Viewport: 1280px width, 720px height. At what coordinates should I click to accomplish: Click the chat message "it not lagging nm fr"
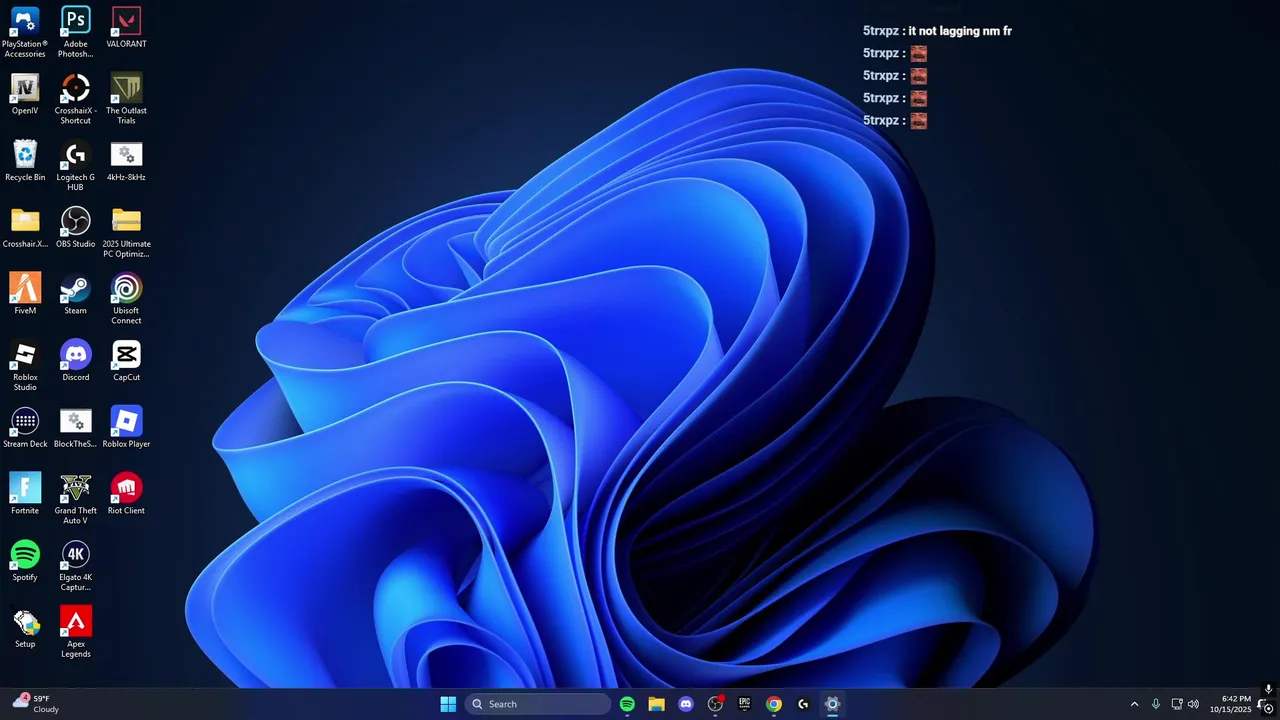[x=959, y=31]
